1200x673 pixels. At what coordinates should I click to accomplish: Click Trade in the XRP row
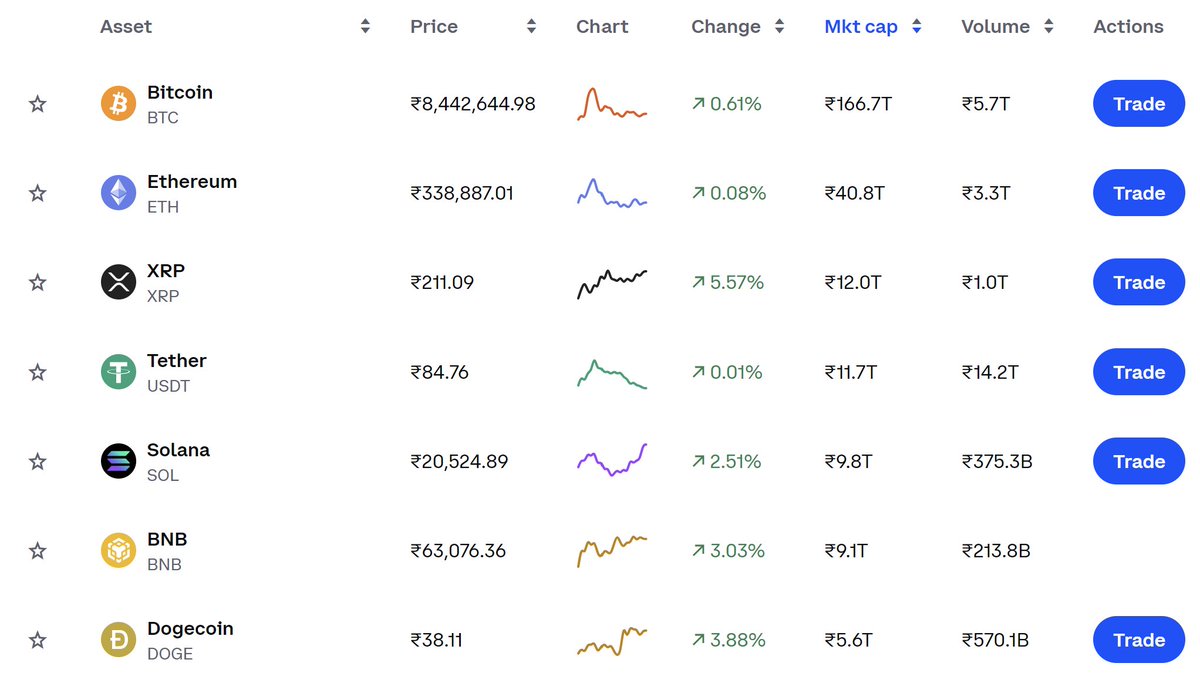click(x=1139, y=283)
